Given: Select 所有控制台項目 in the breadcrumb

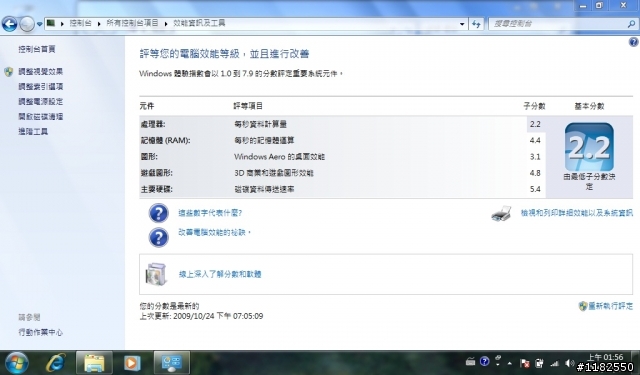Looking at the screenshot, I should [132, 23].
